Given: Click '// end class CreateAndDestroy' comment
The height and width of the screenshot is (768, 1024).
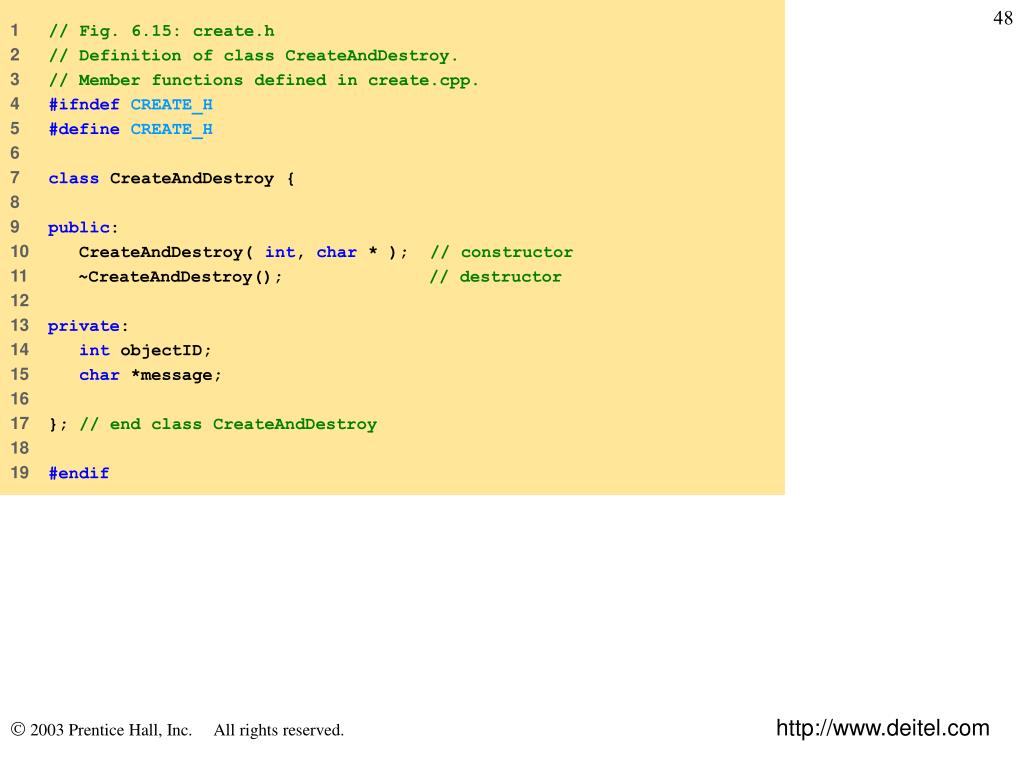Looking at the screenshot, I should tap(228, 424).
